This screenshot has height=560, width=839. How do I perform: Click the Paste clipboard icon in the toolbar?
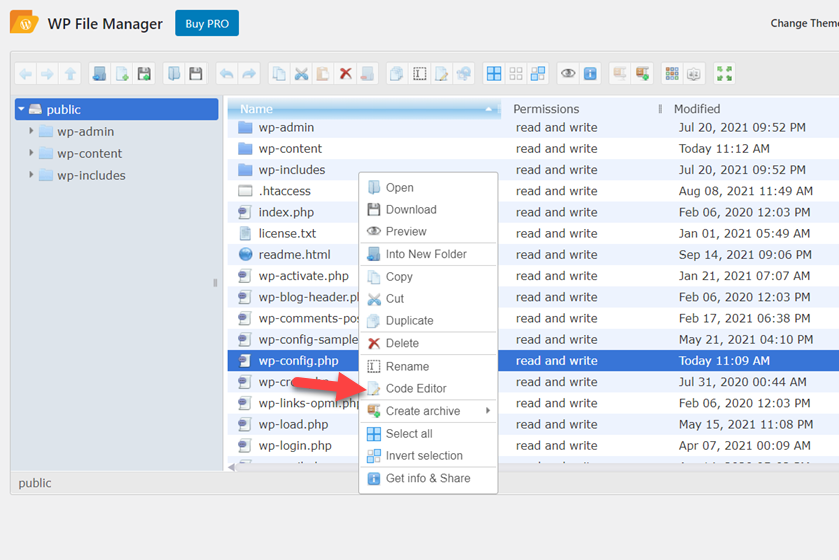tap(323, 74)
